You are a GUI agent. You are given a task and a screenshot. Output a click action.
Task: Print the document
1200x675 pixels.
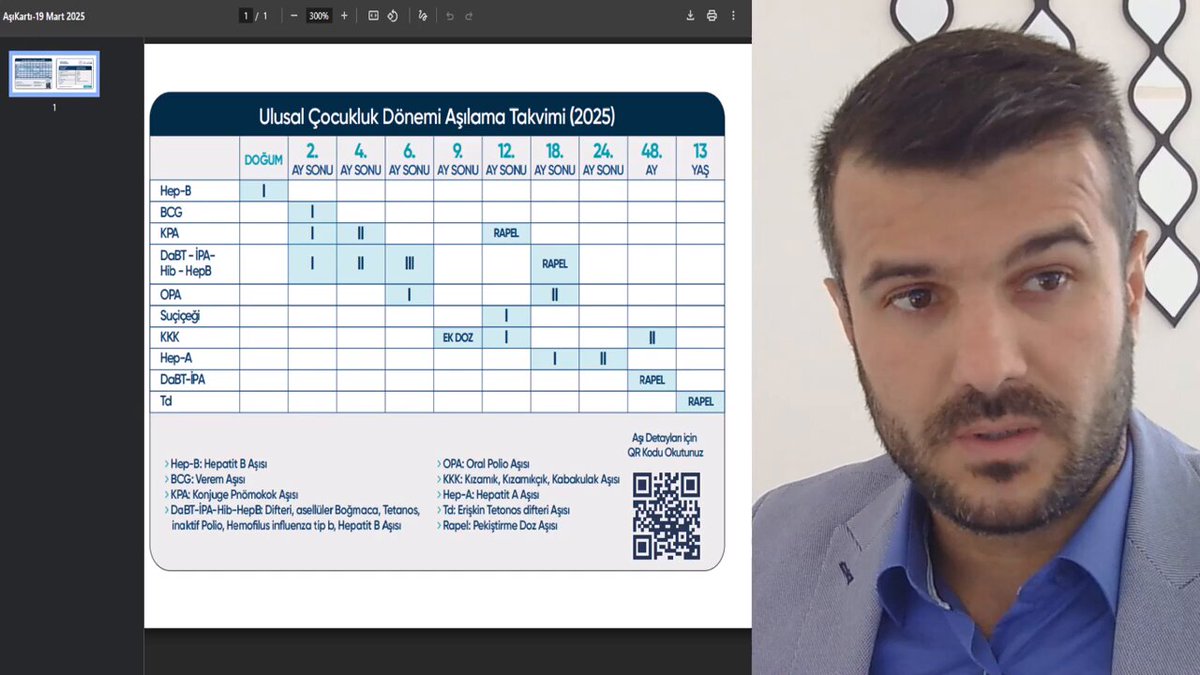pyautogui.click(x=712, y=16)
